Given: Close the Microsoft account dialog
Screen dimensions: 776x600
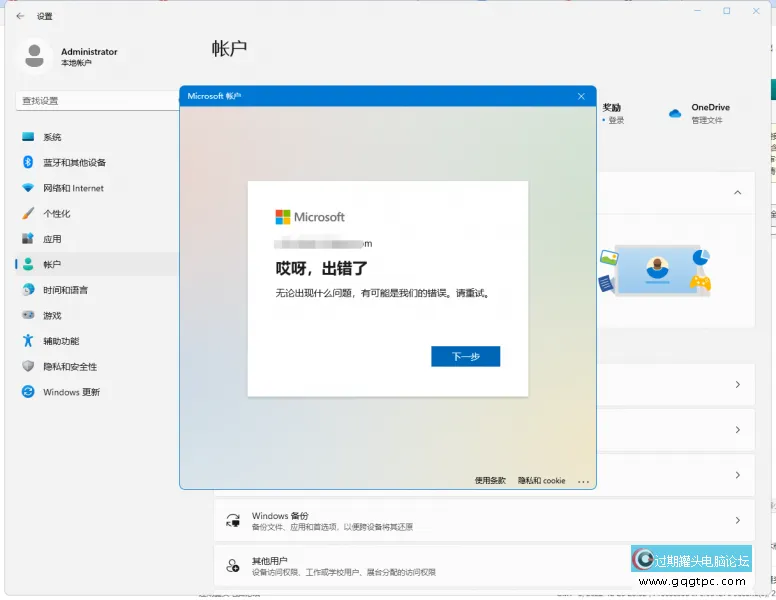Looking at the screenshot, I should [x=581, y=96].
